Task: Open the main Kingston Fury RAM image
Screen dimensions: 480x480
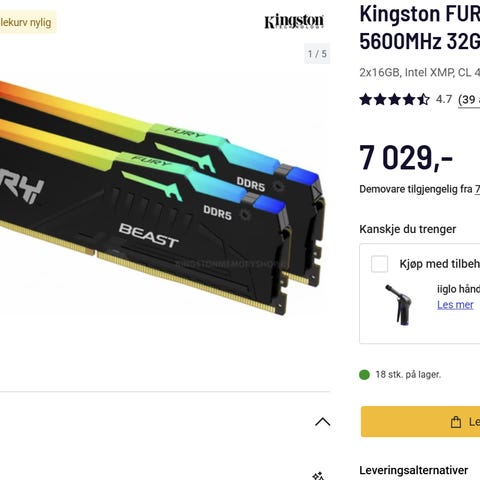Action: coord(160,197)
